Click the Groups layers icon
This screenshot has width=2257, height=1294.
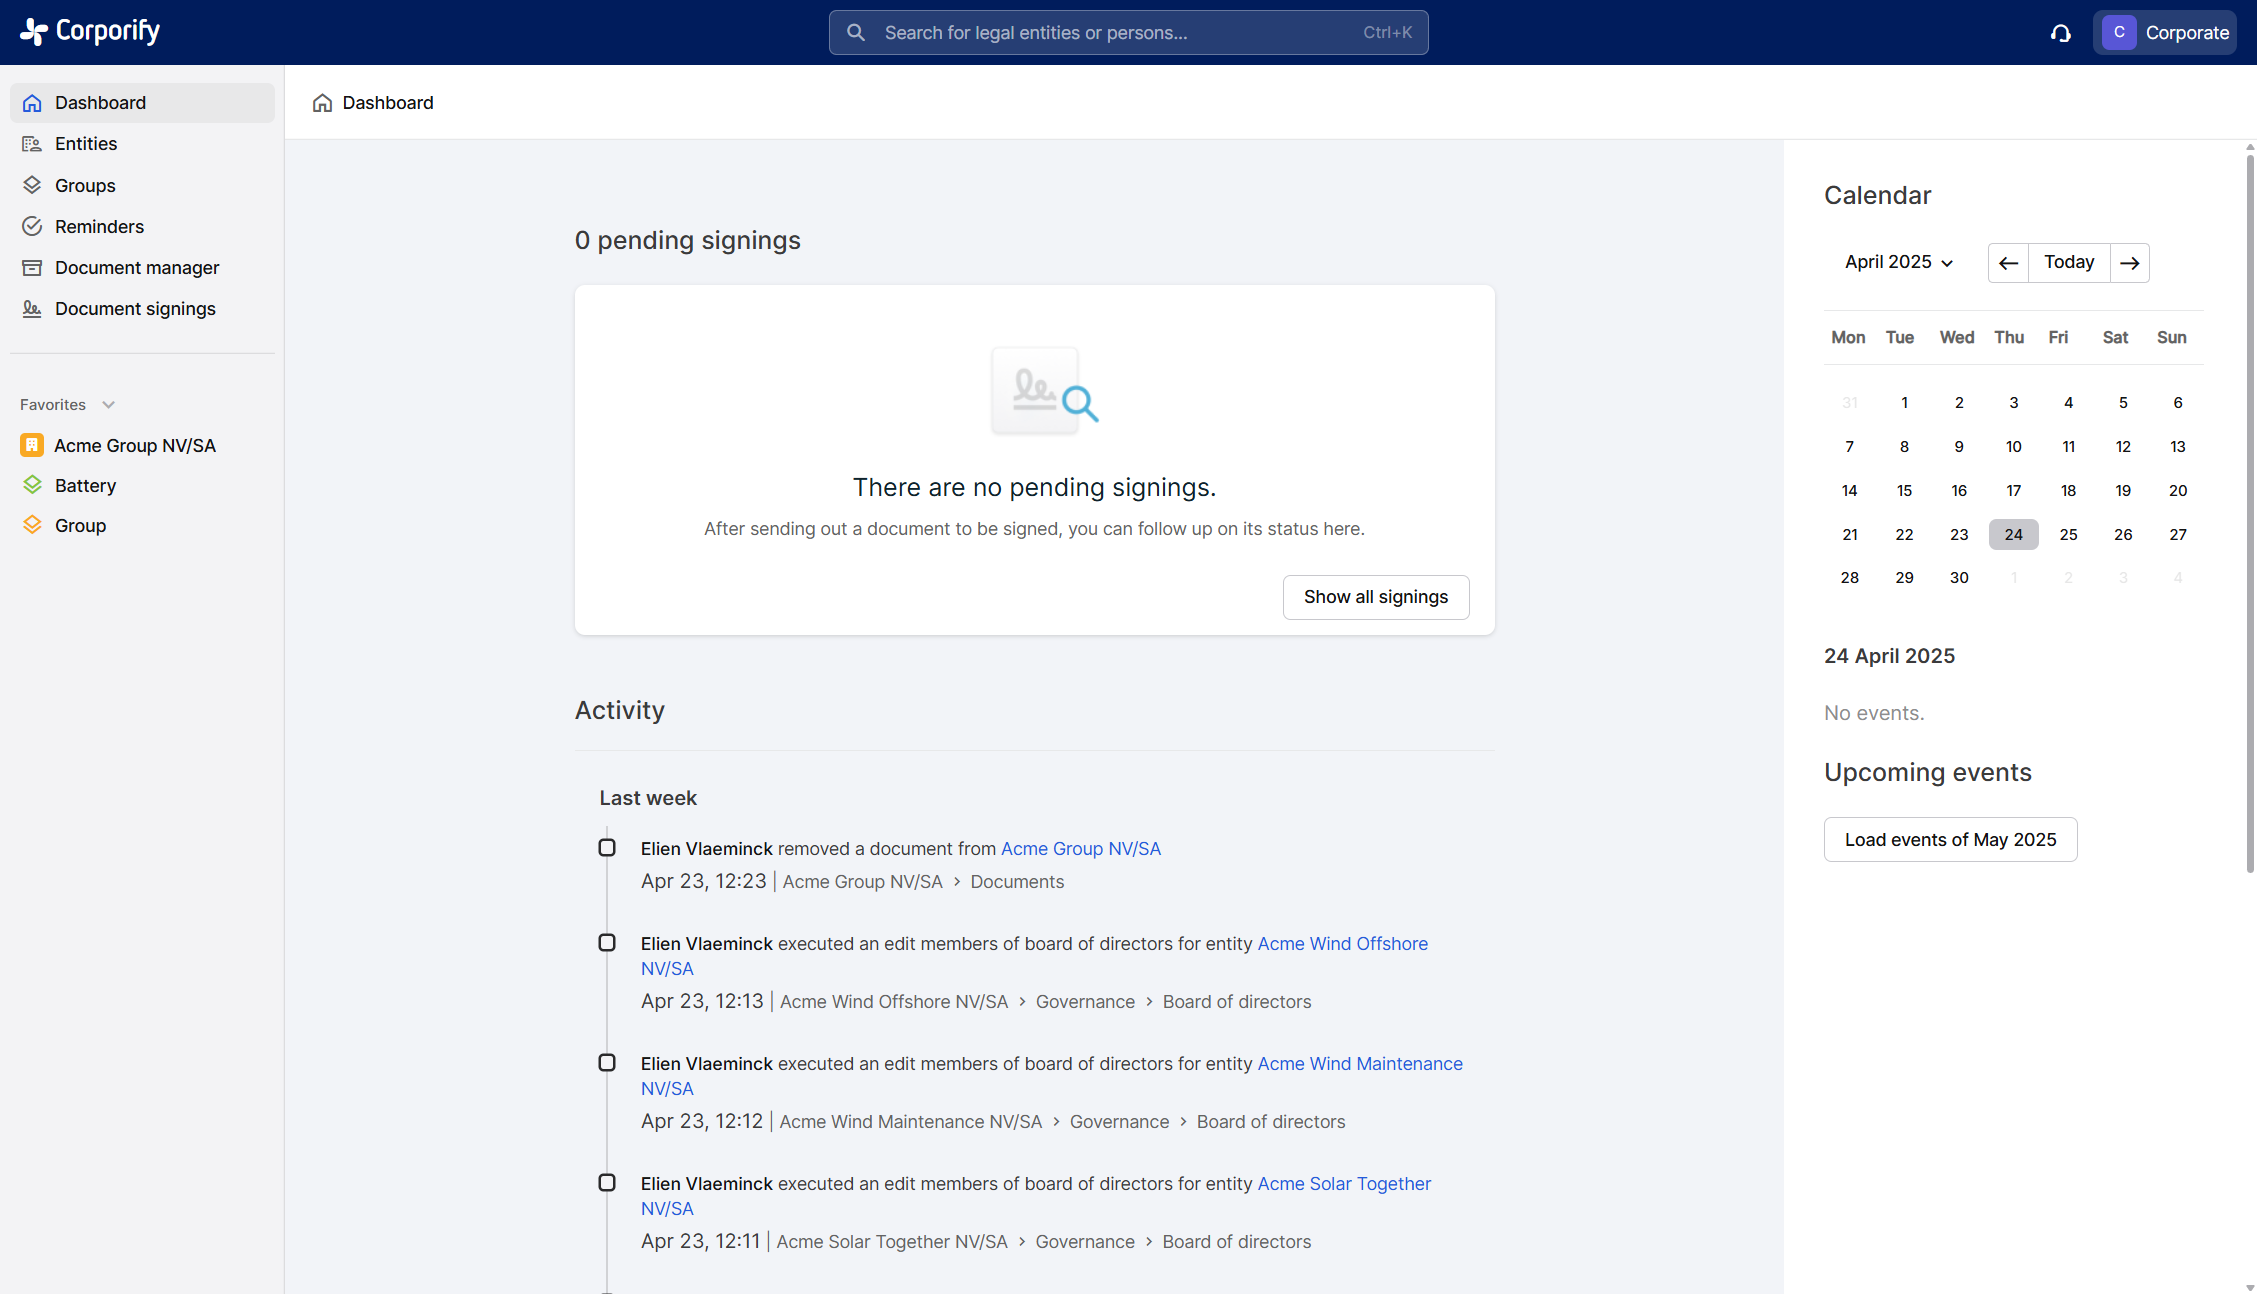pos(32,185)
